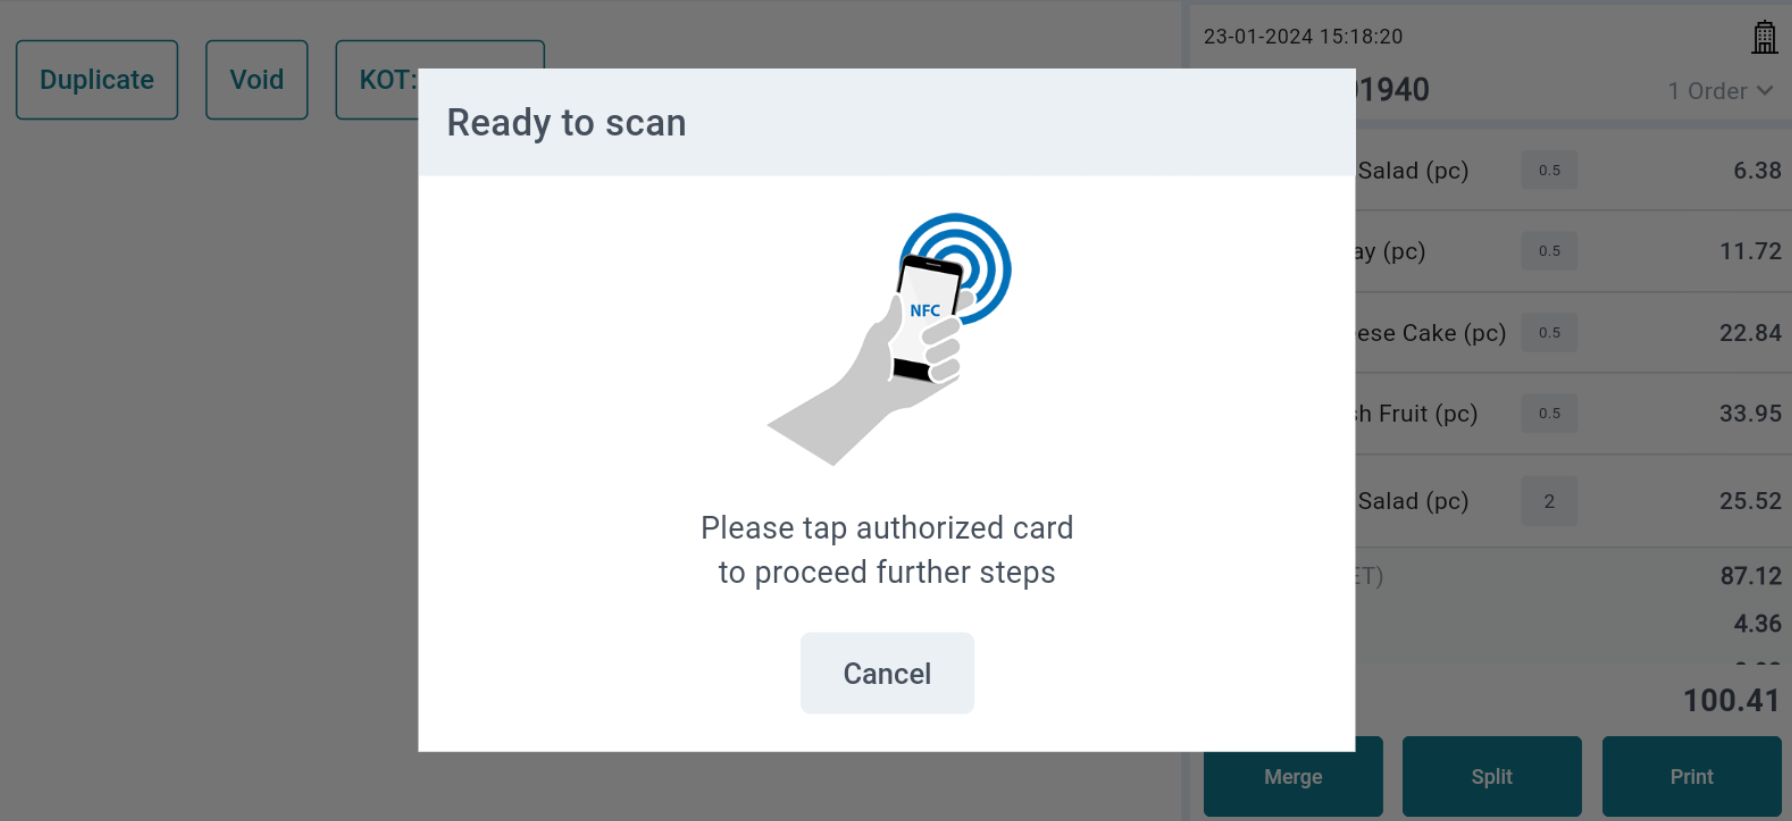Click the building icon at top right
The image size is (1792, 821).
pyautogui.click(x=1764, y=37)
